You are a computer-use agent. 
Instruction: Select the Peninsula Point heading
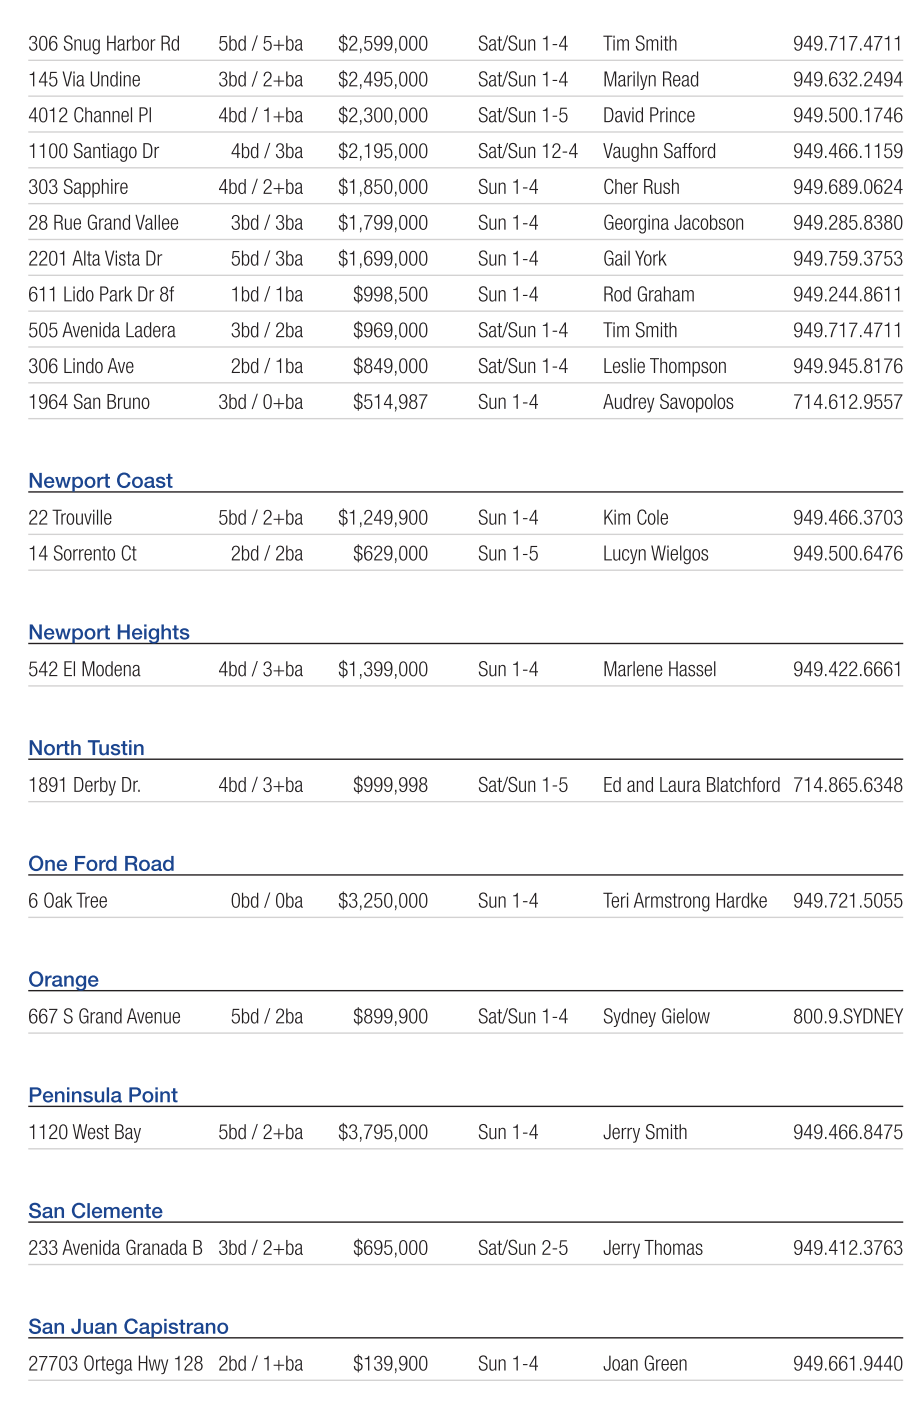click(103, 1095)
